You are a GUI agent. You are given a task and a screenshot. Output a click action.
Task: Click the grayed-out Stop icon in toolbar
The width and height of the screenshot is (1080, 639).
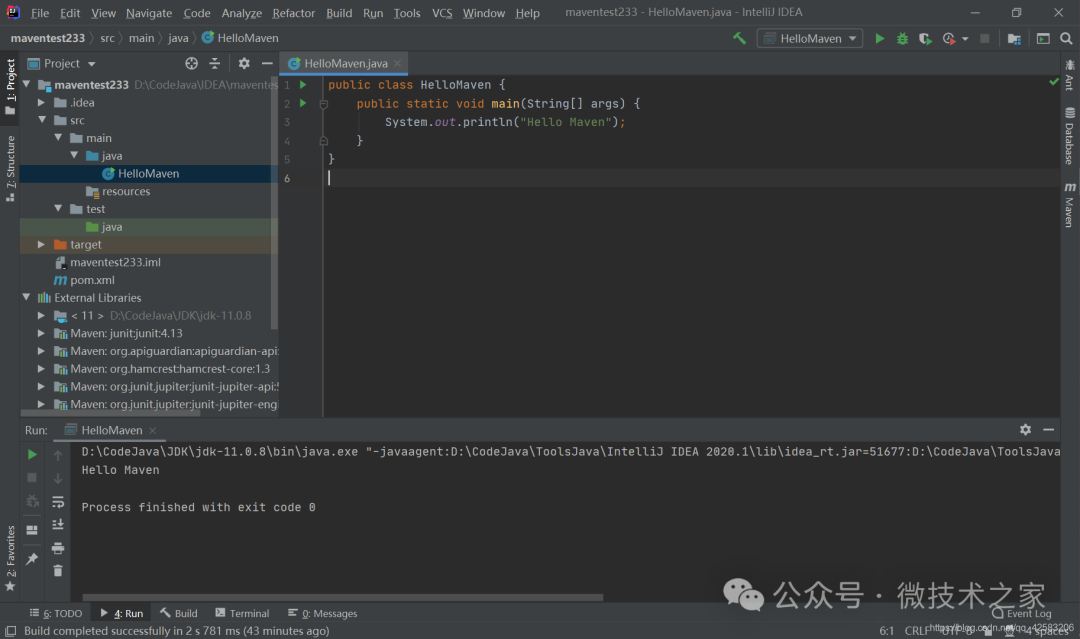tap(985, 39)
